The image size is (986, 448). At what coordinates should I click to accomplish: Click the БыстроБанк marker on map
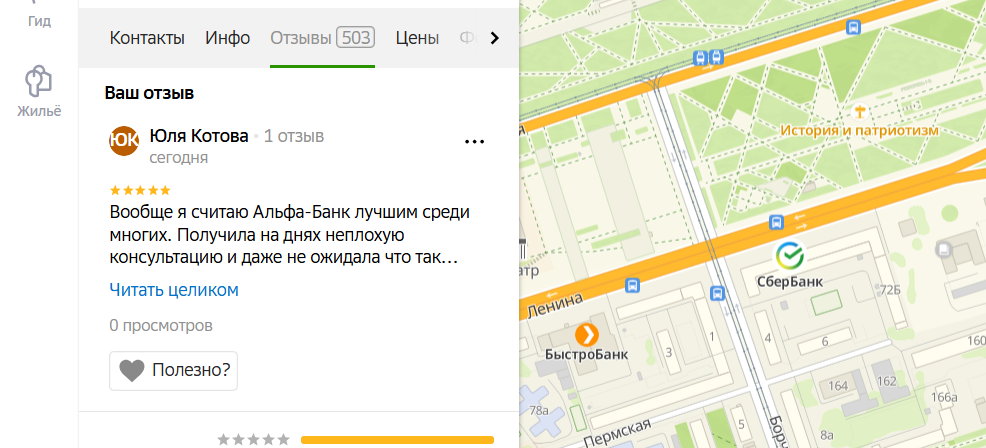point(587,335)
